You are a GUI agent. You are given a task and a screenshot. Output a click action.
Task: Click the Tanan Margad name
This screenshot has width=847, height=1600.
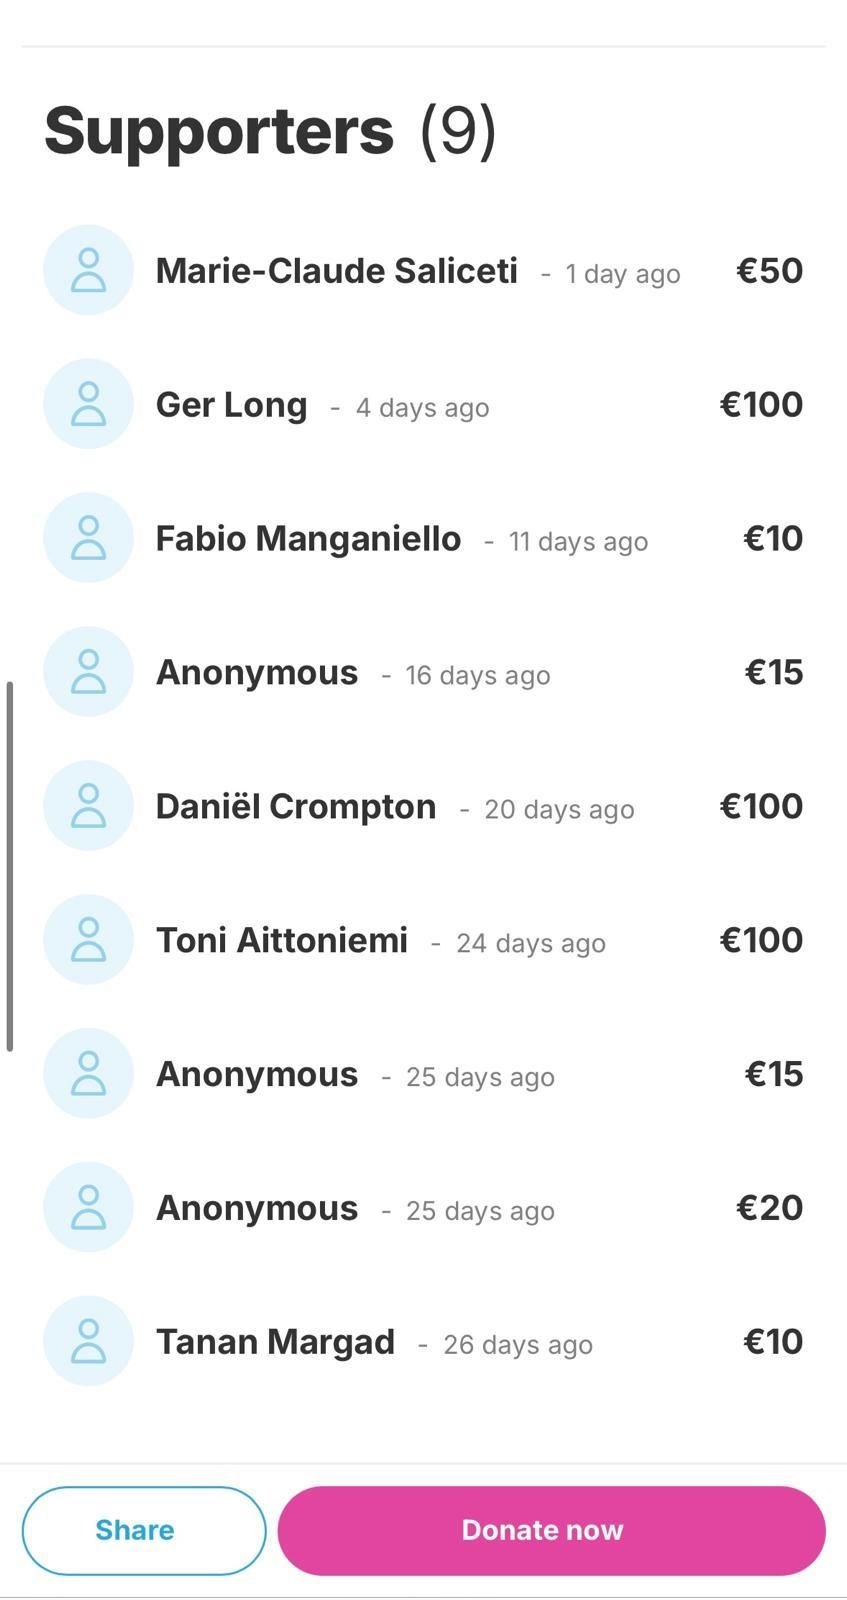coord(275,1342)
